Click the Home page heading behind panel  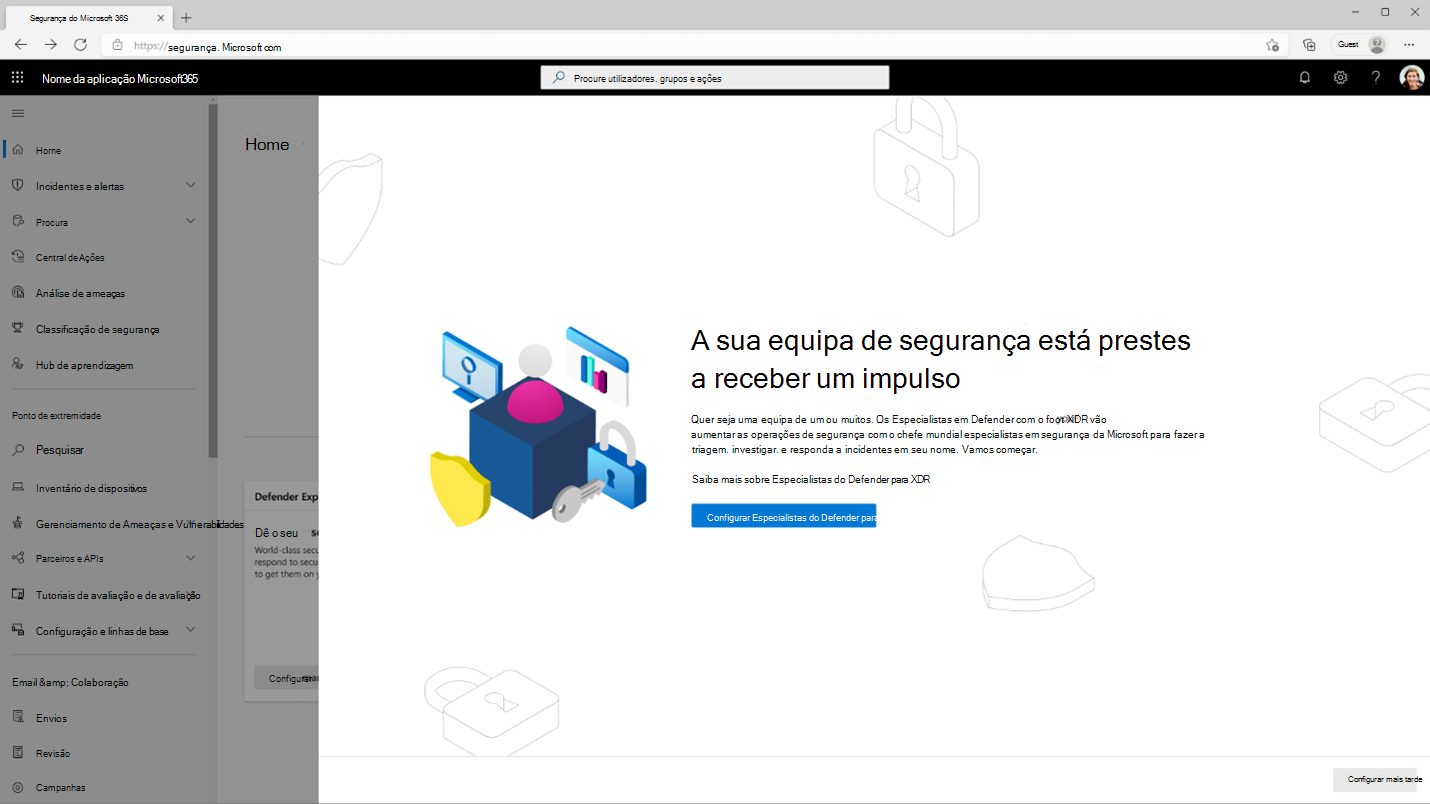pyautogui.click(x=267, y=145)
